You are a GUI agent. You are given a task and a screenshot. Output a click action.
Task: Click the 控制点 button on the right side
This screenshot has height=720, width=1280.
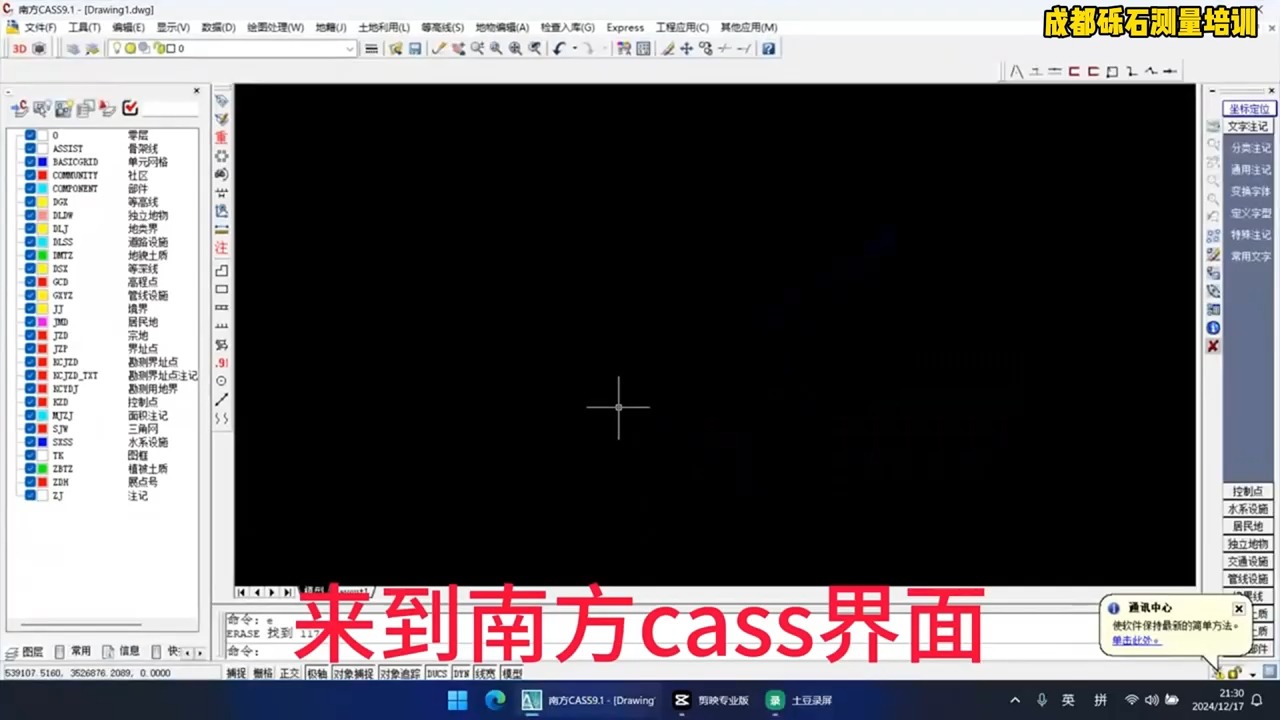1247,491
